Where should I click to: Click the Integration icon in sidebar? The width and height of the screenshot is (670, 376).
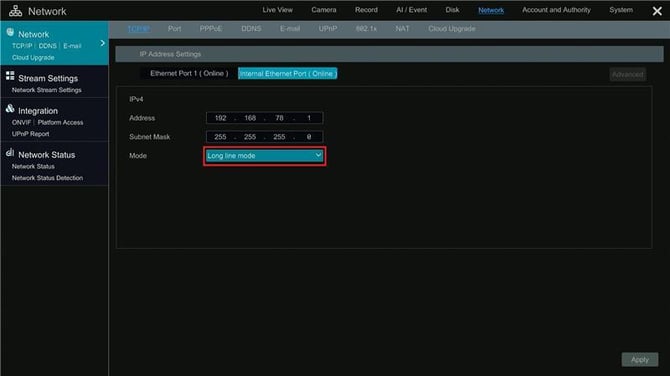click(10, 109)
